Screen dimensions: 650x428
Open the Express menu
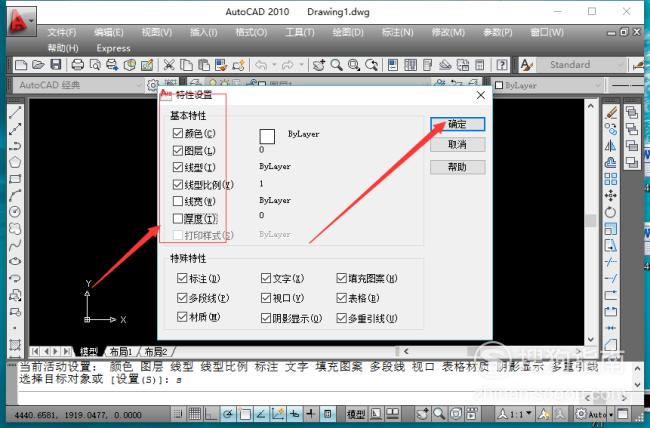(x=113, y=48)
